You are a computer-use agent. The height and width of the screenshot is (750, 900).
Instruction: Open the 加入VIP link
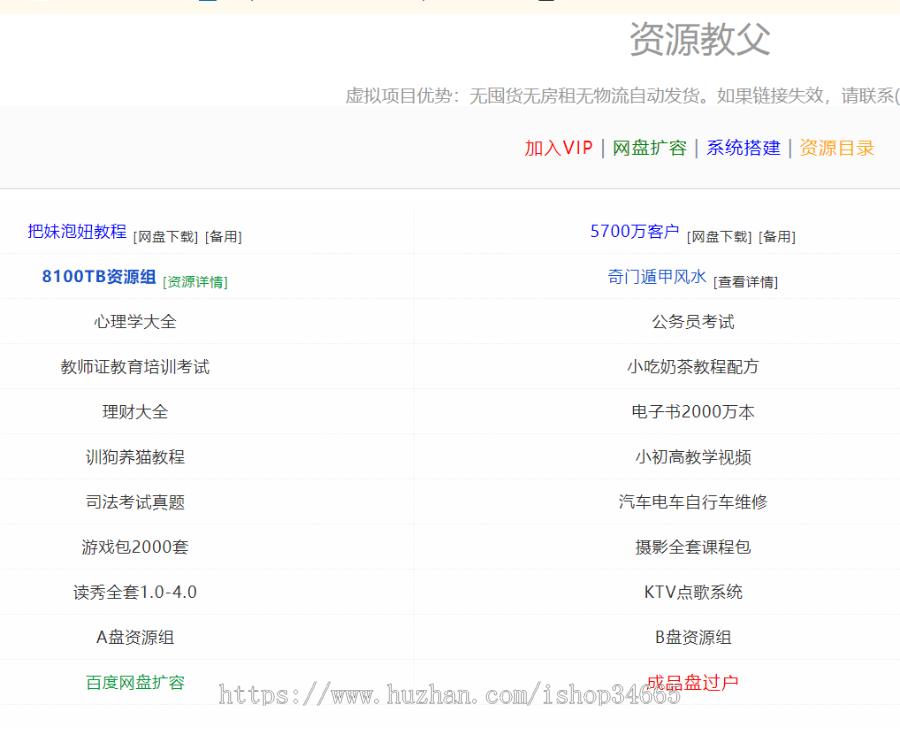(x=558, y=148)
